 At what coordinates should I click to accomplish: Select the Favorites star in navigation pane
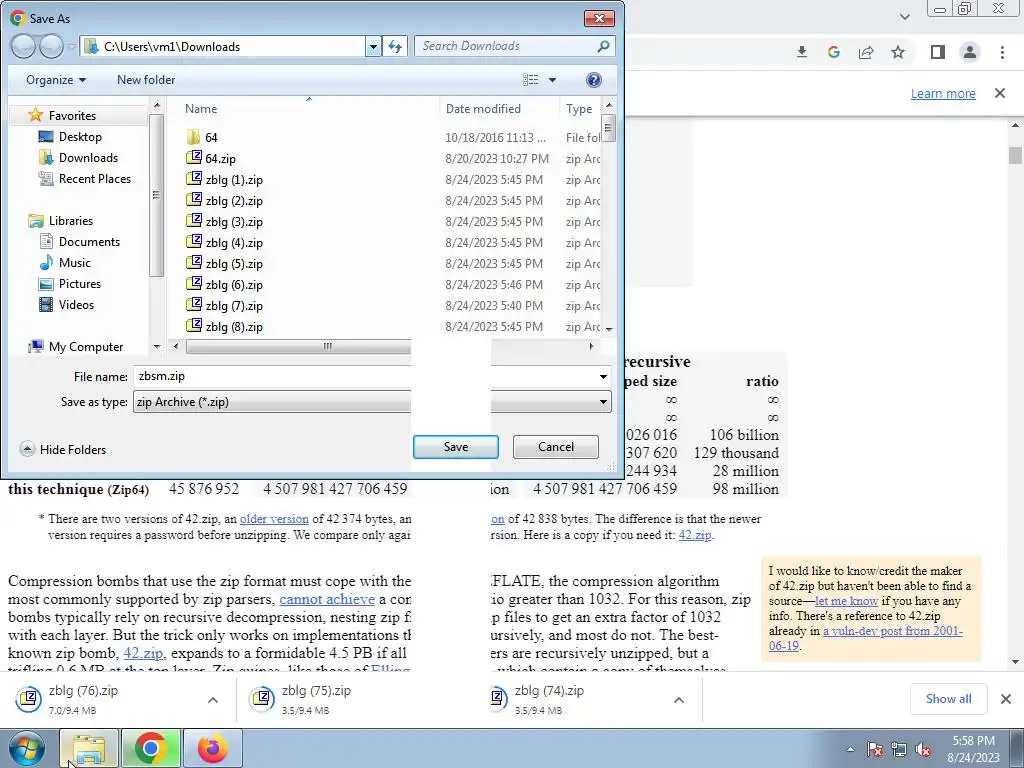point(36,116)
